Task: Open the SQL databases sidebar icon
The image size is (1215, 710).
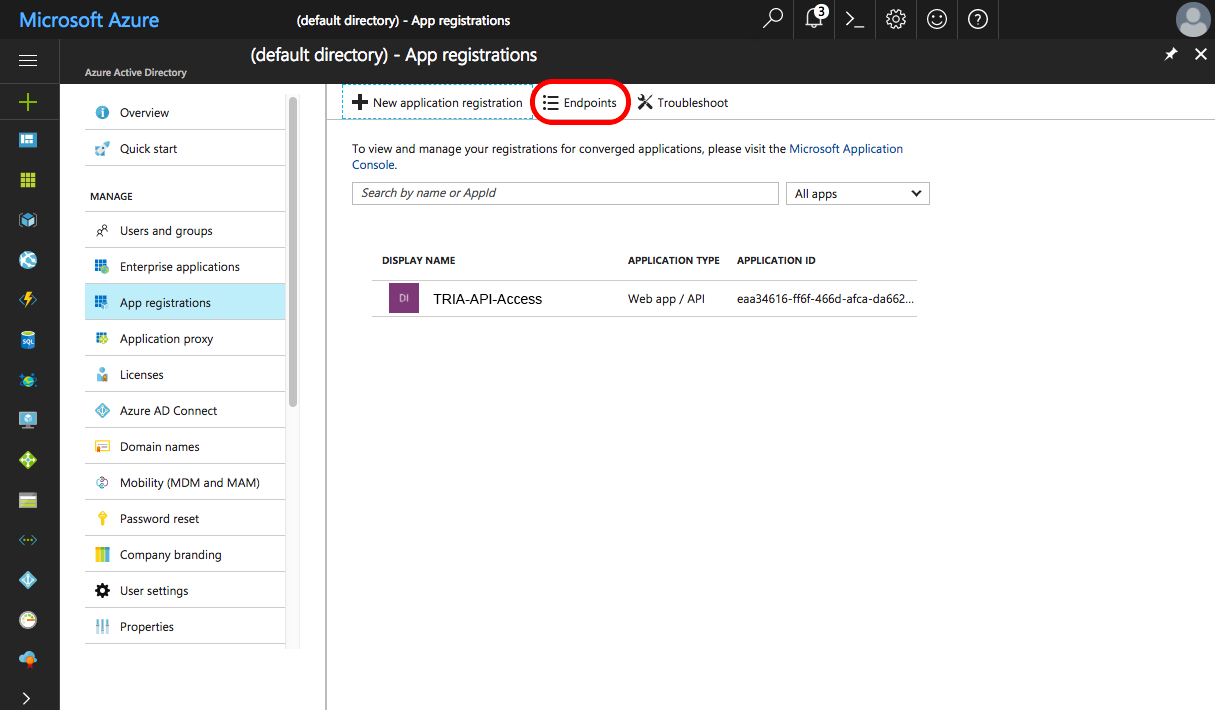Action: pyautogui.click(x=28, y=340)
